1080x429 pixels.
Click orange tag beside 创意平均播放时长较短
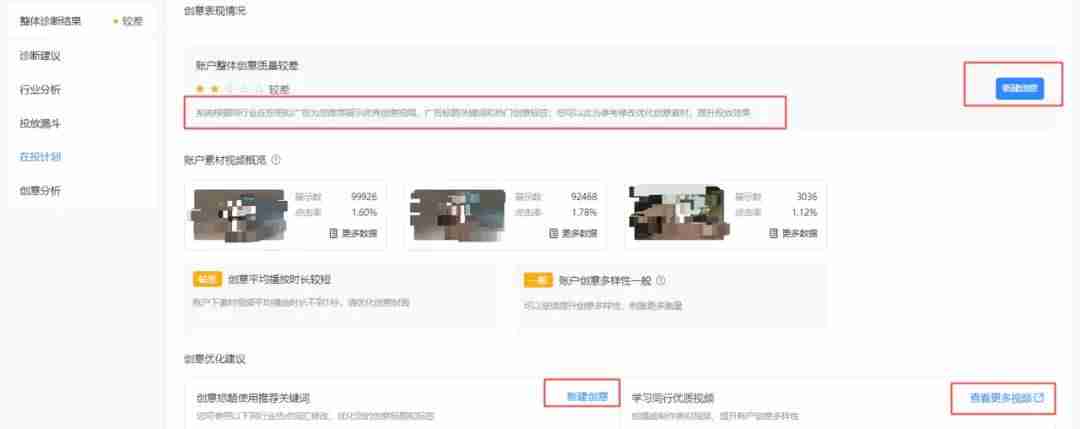coord(208,280)
